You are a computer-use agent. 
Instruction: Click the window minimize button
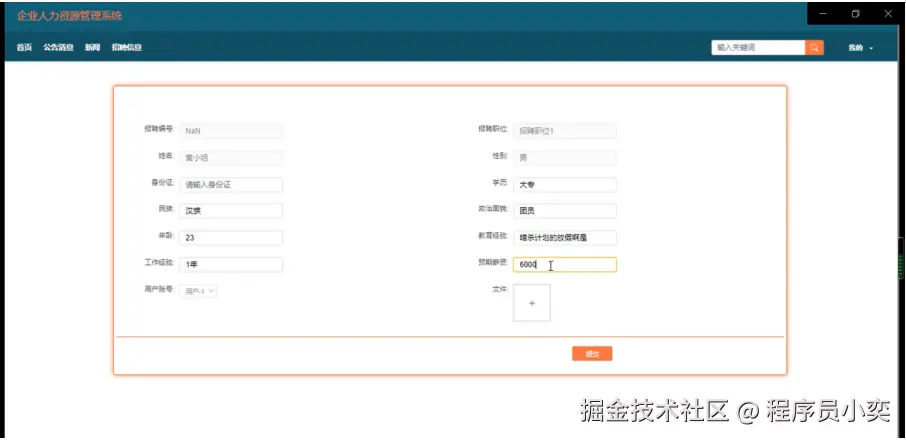823,14
